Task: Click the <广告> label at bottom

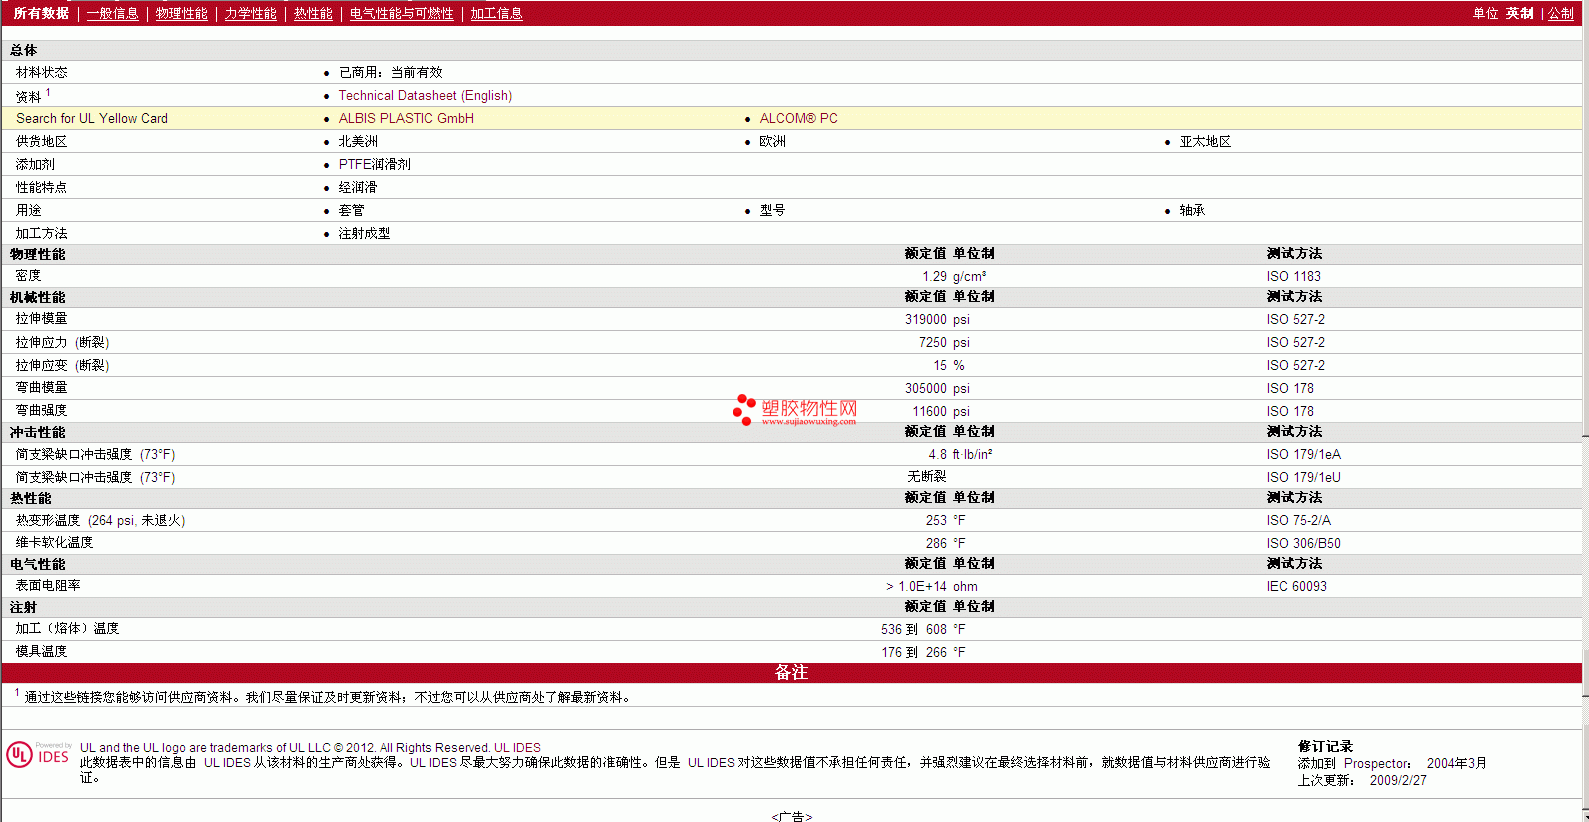Action: 792,817
